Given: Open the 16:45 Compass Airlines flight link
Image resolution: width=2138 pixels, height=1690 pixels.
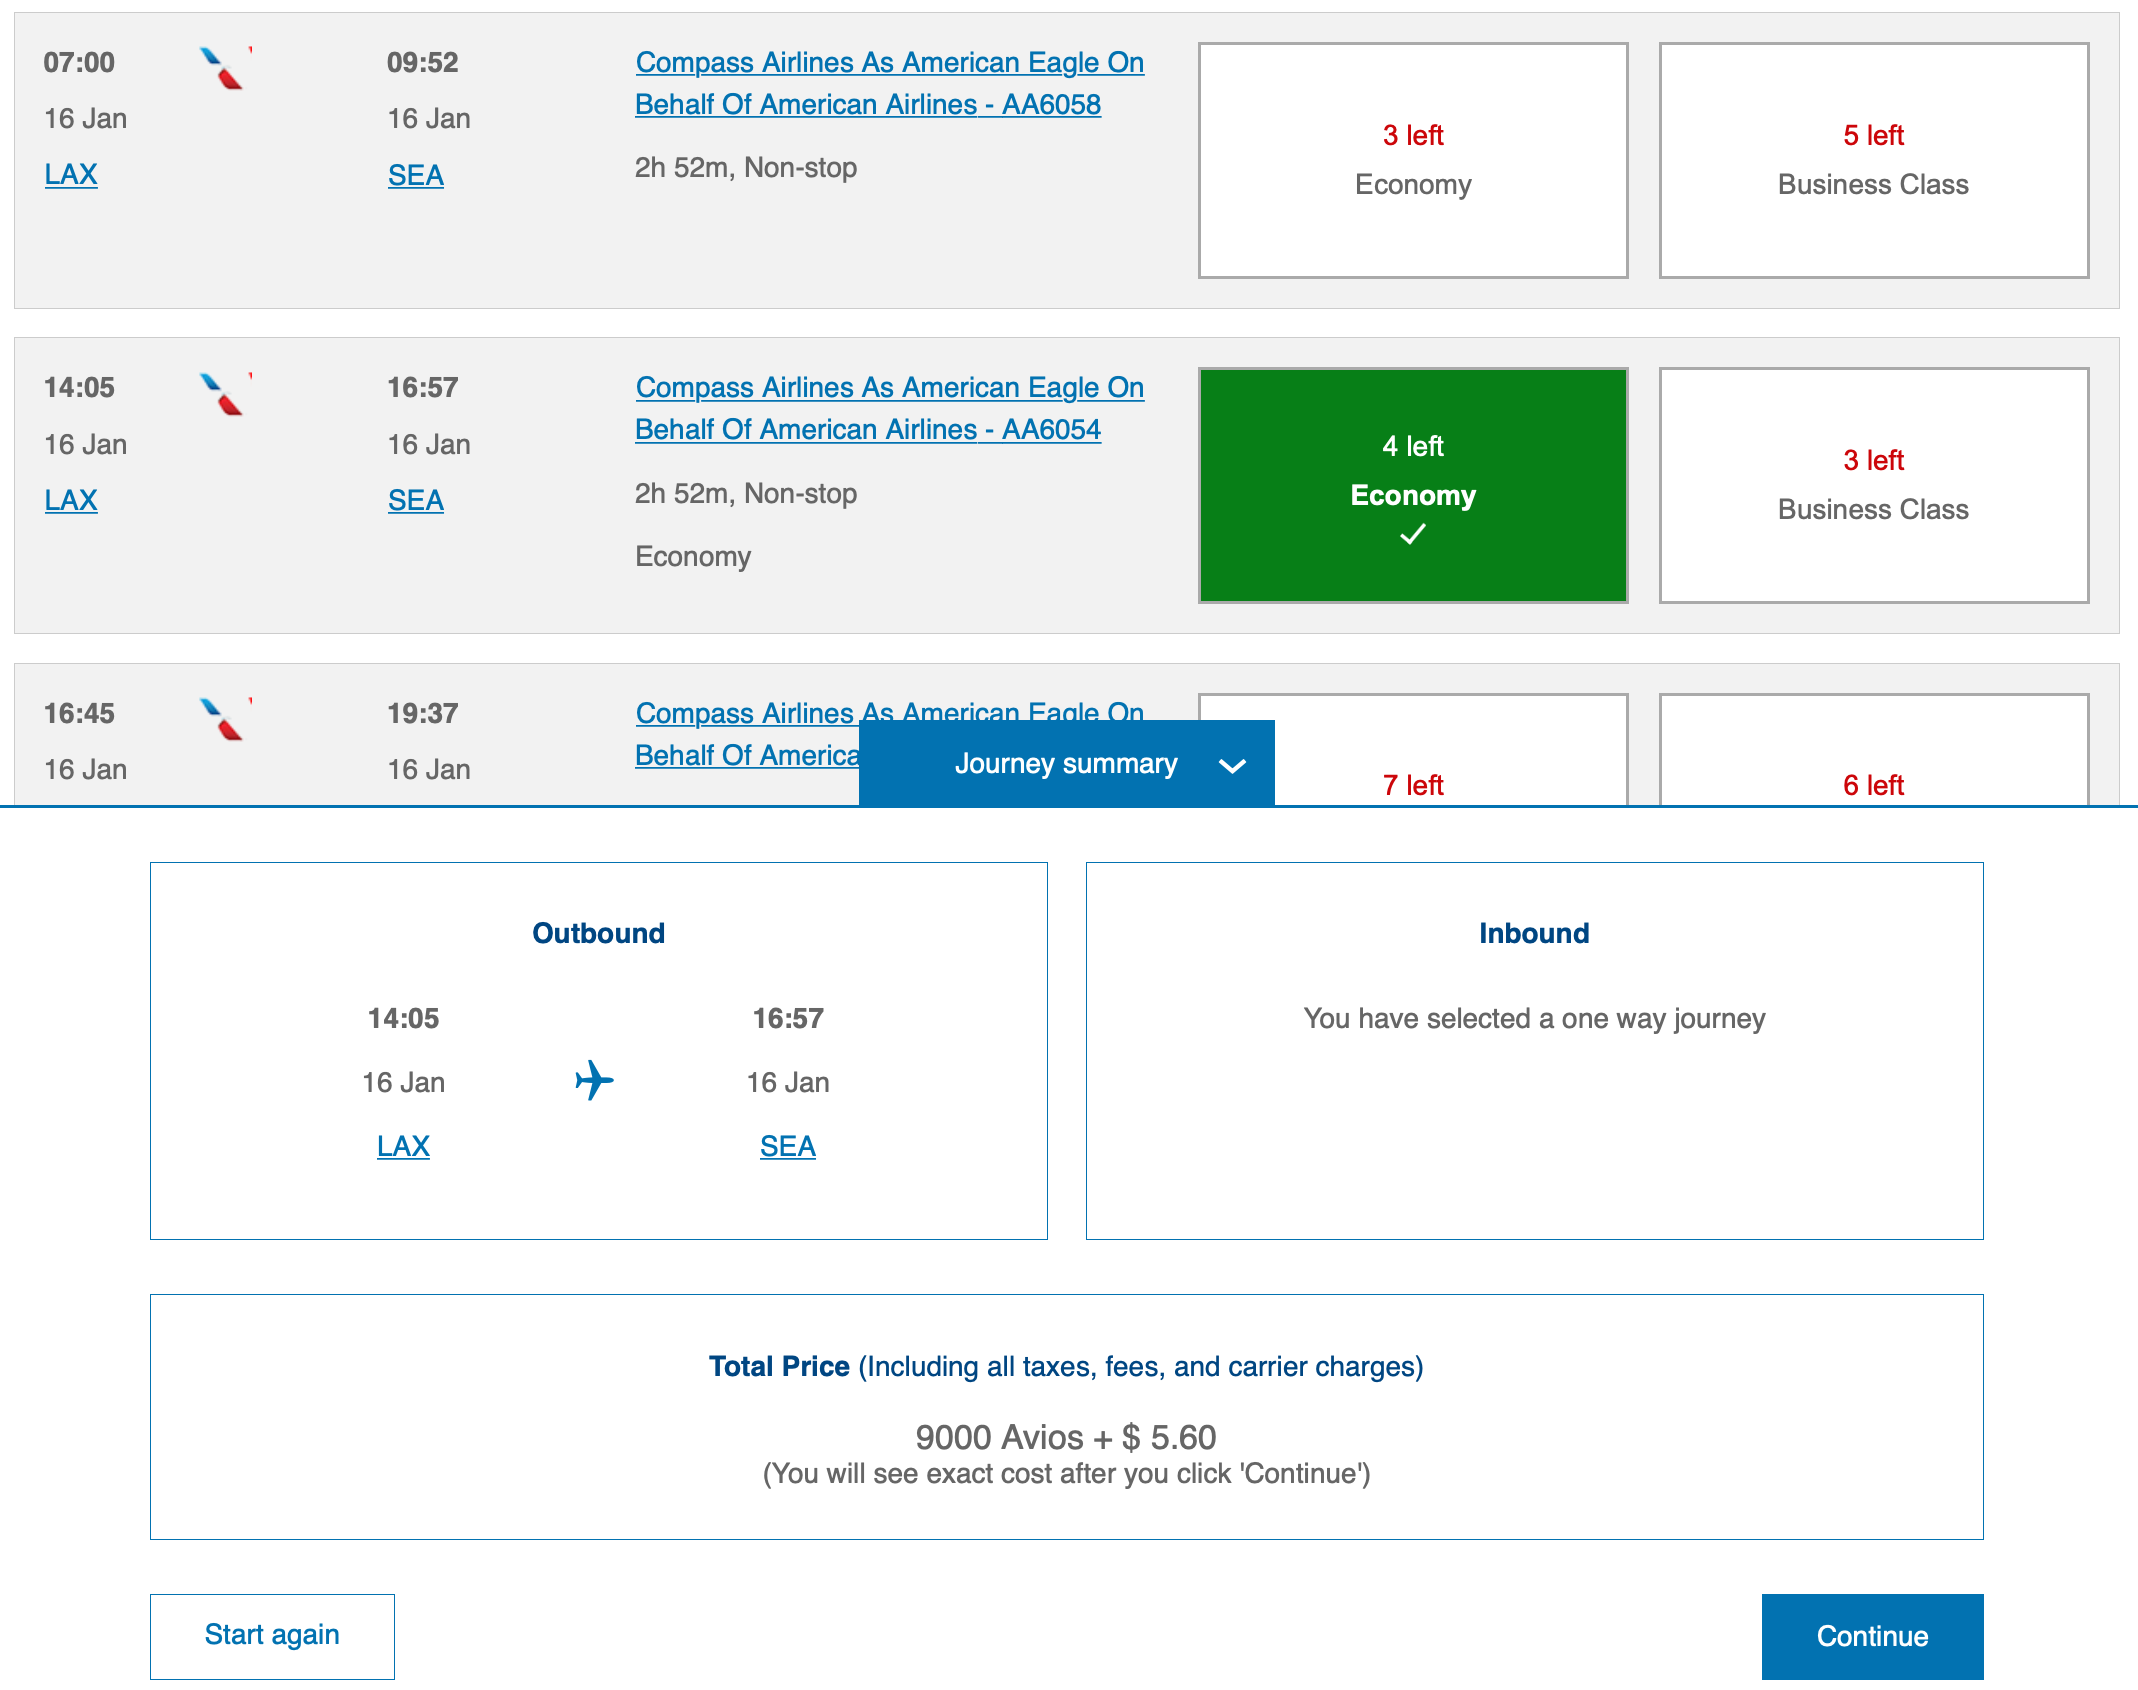Looking at the screenshot, I should (746, 734).
